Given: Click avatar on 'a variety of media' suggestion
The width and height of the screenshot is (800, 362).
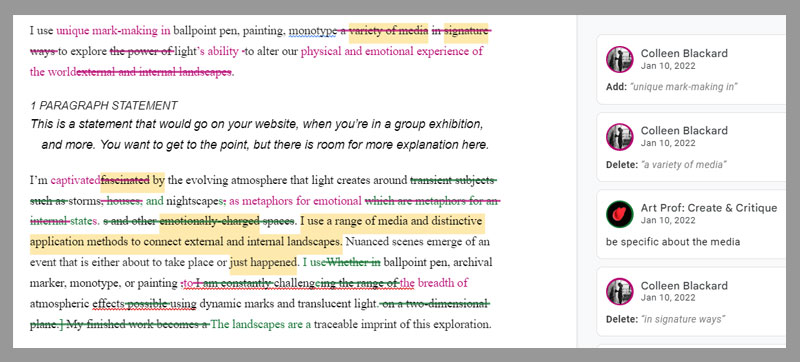Looking at the screenshot, I should [x=619, y=137].
